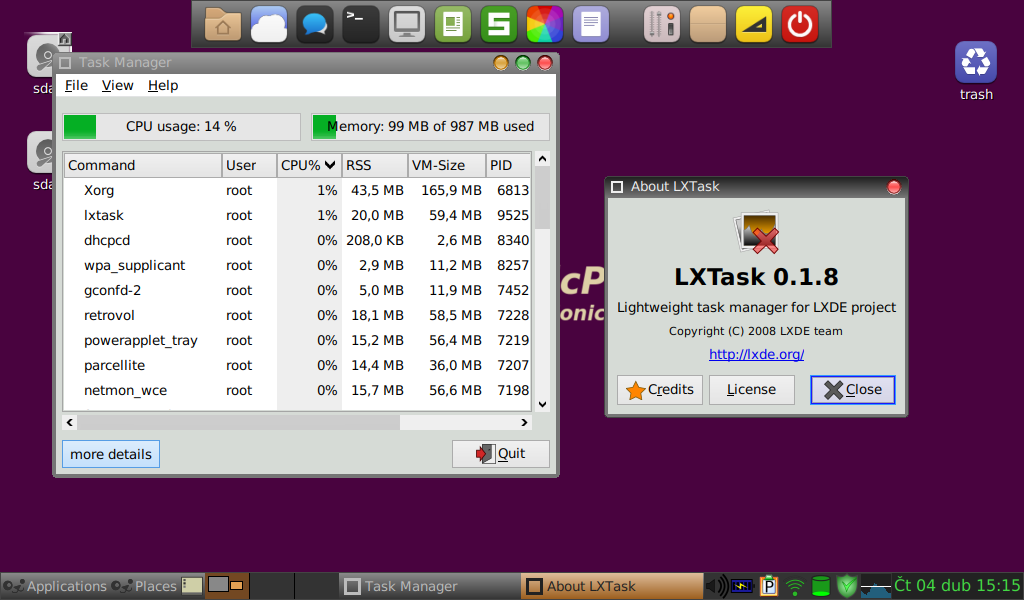Open the green S application in the dock

coord(498,23)
